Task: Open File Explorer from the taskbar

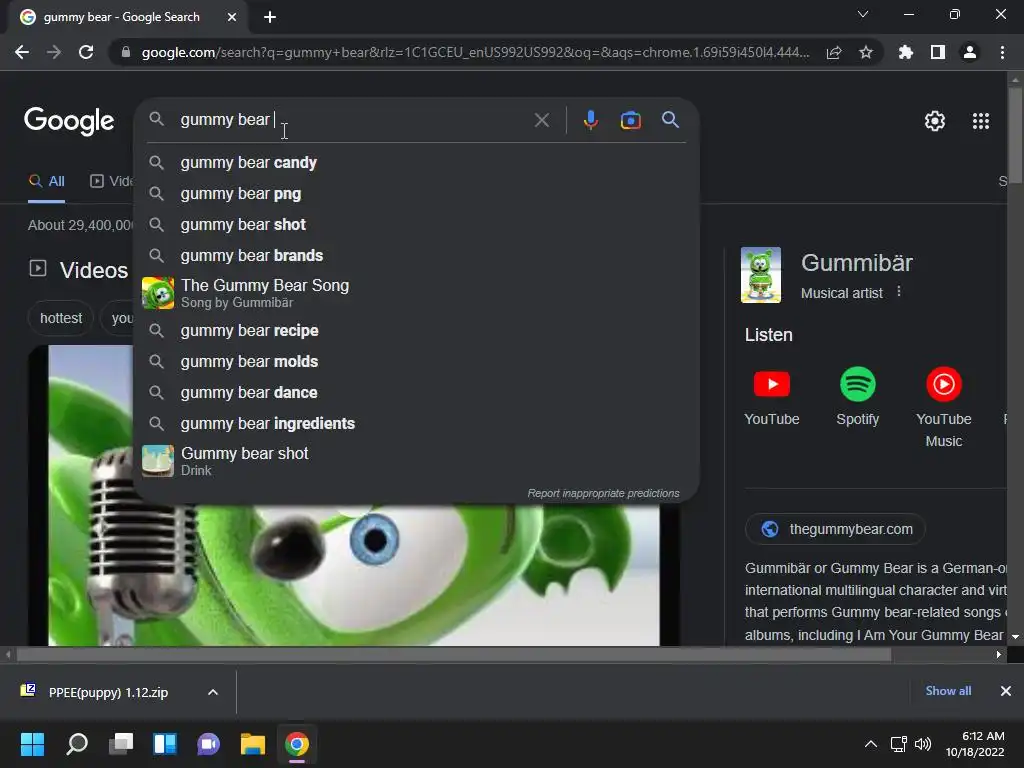Action: pos(253,744)
